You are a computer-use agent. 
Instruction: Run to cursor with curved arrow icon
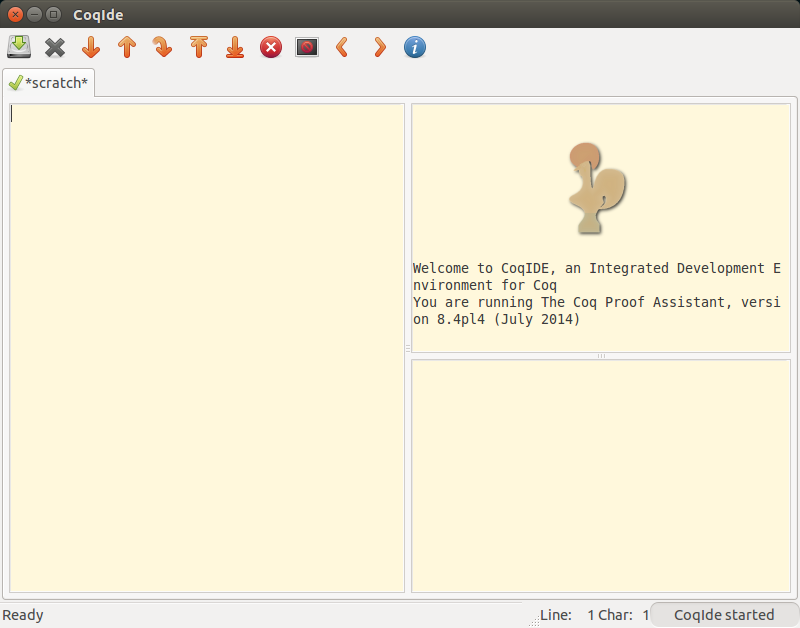point(162,47)
